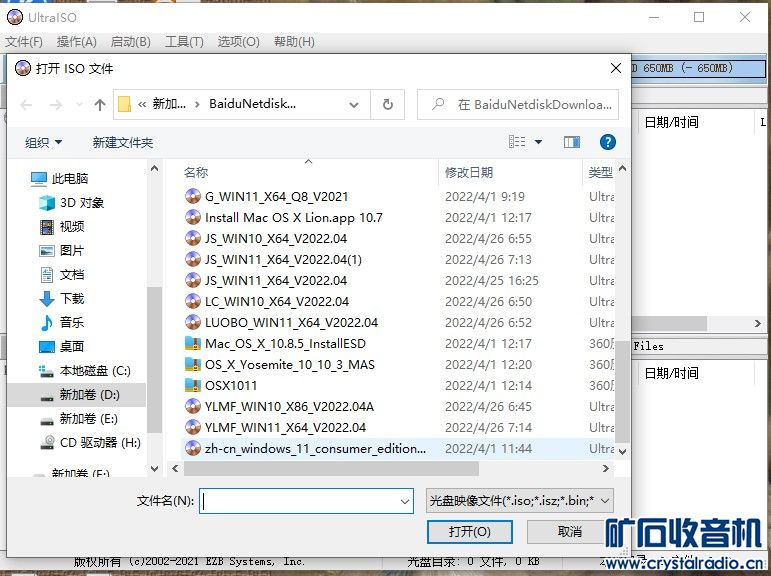Viewport: 771px width, 576px height.
Task: Click the 打开(O) button
Action: coord(470,532)
